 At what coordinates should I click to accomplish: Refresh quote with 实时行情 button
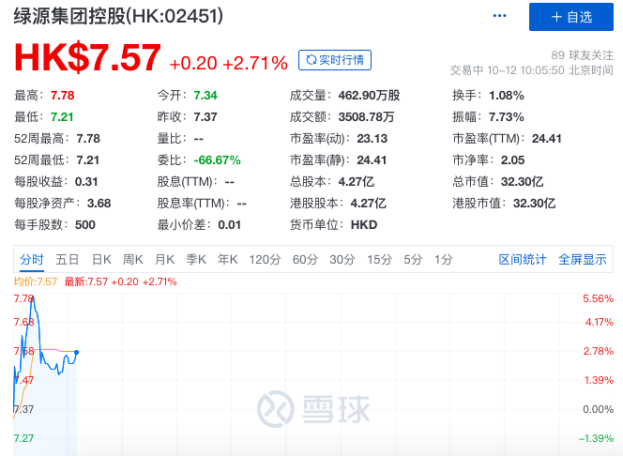(335, 60)
